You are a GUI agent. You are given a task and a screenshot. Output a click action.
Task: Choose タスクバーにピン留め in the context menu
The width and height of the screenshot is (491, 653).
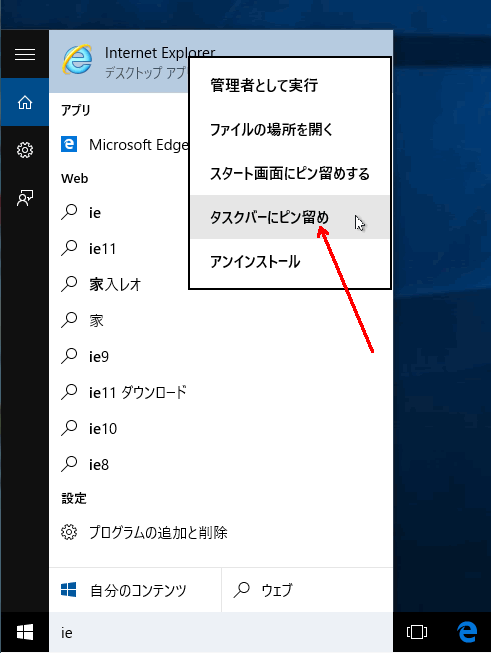tap(290, 217)
